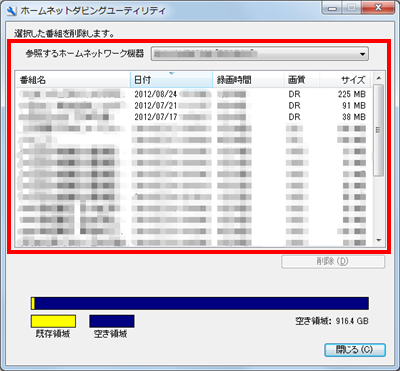Sort programs by サイズ column
400x371 pixels.
pos(345,80)
